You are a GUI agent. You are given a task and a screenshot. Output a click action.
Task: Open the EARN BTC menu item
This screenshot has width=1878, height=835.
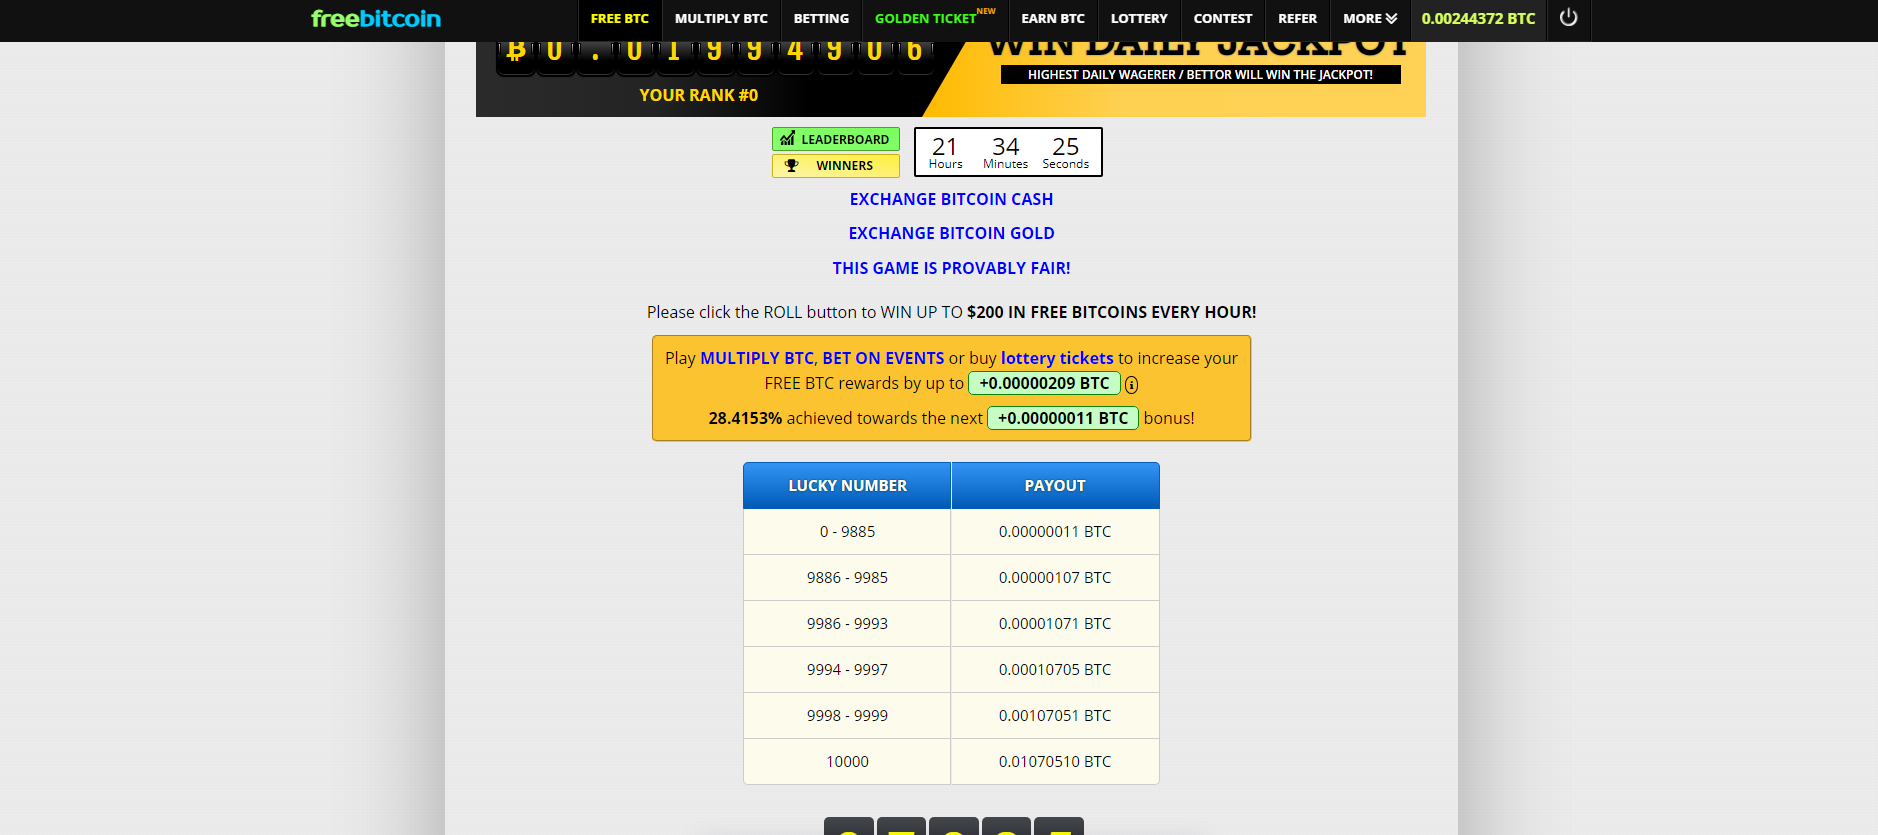(x=1053, y=18)
